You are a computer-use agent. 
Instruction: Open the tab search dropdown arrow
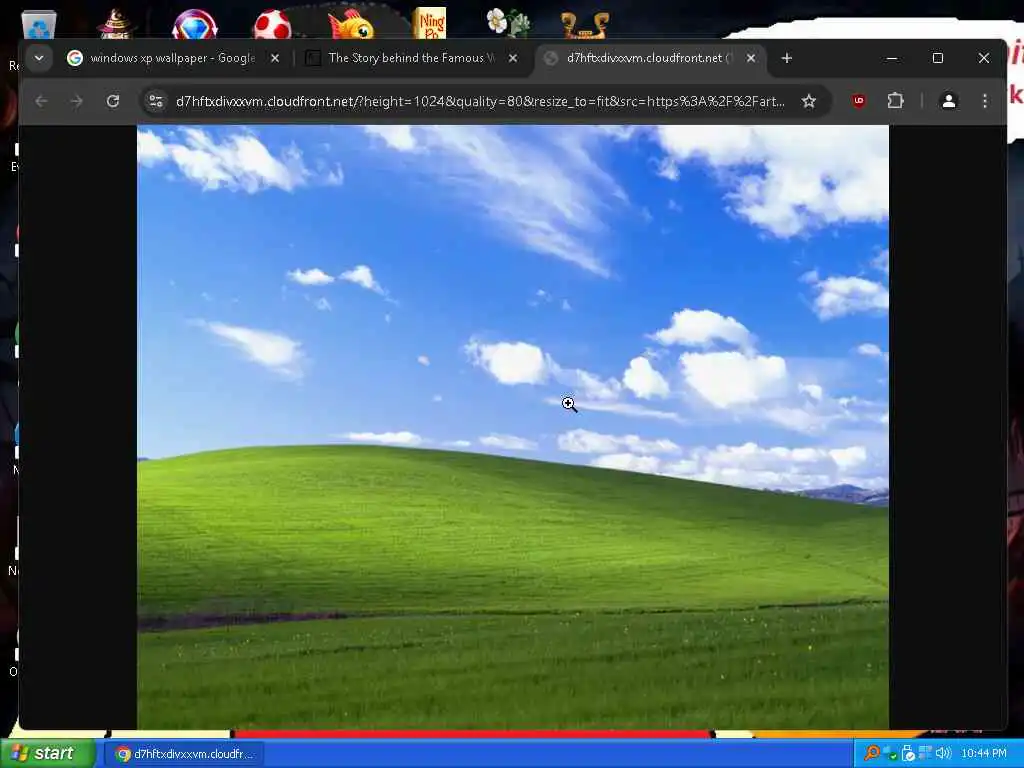click(39, 58)
